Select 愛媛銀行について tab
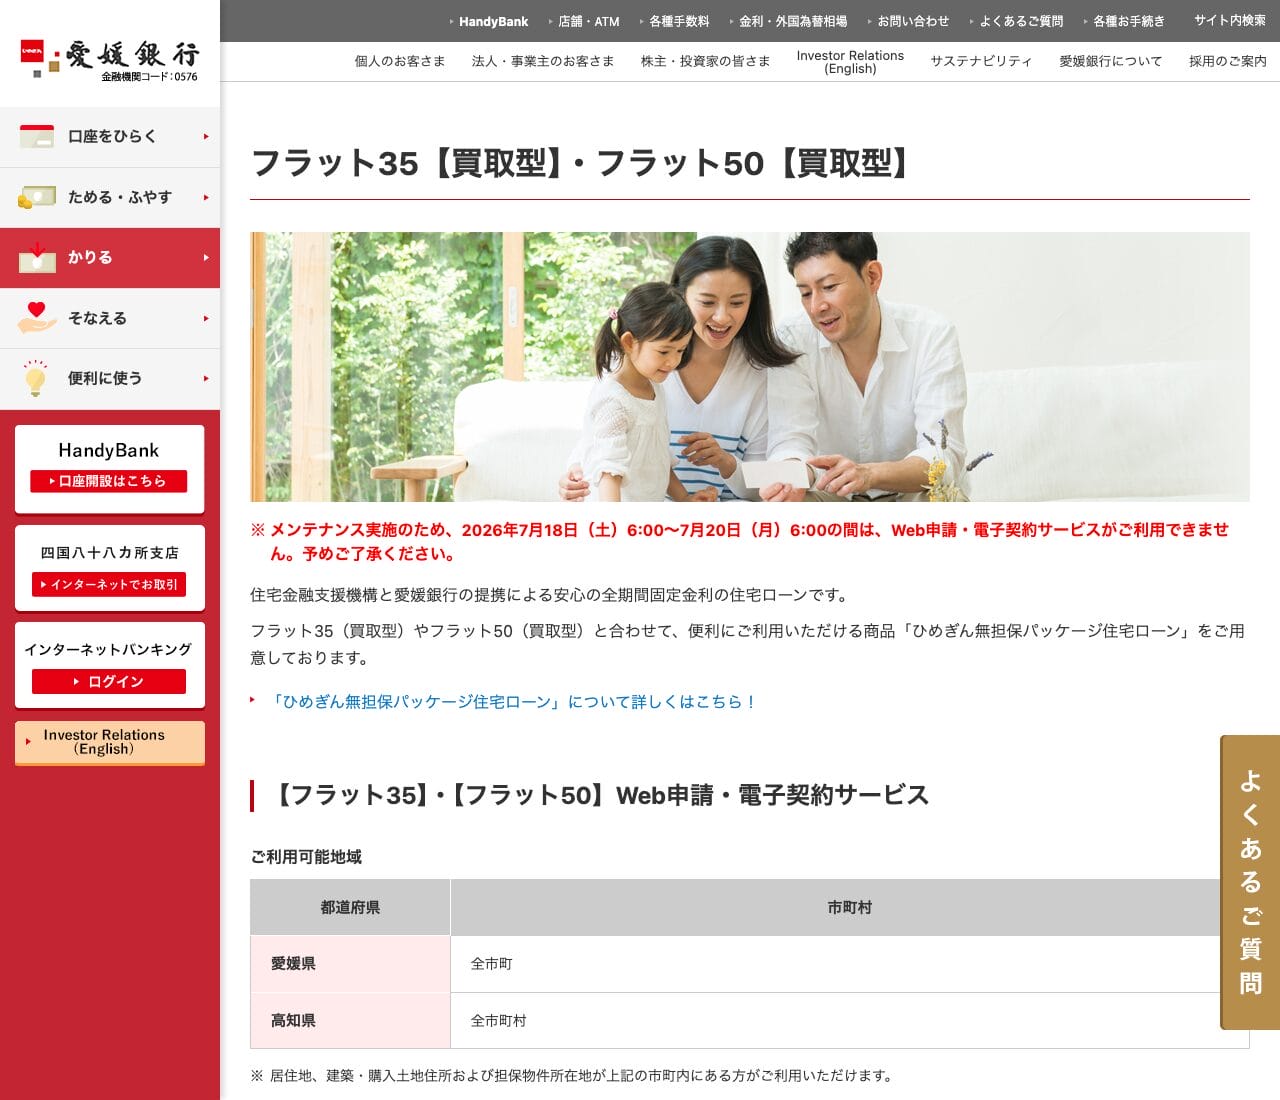The image size is (1280, 1100). click(x=1111, y=61)
